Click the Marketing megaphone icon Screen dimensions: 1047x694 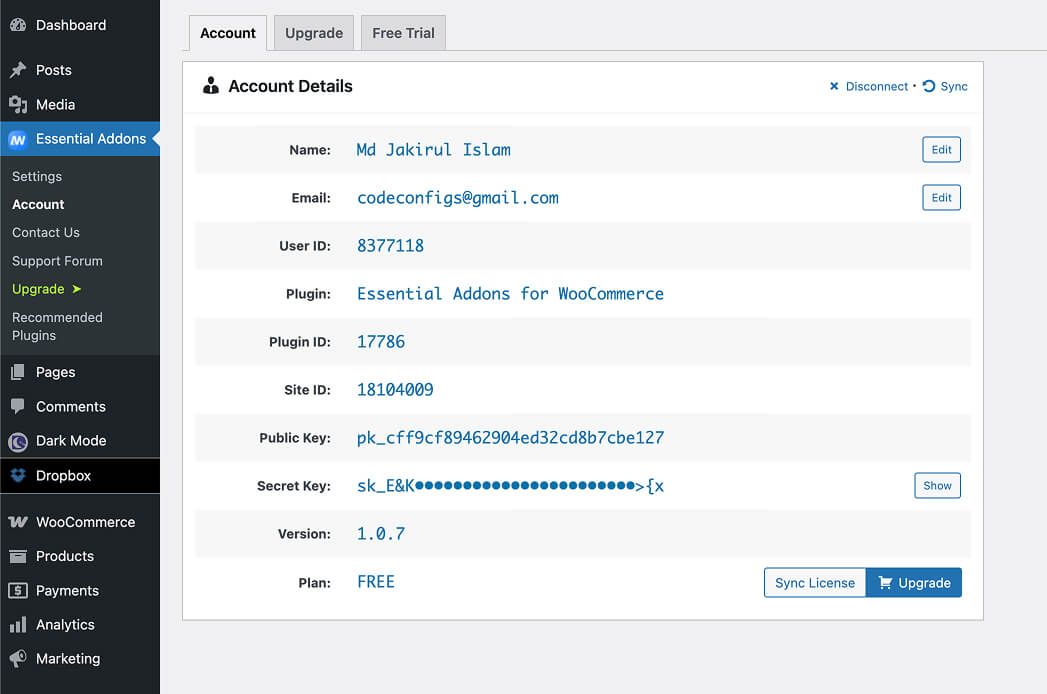tap(18, 659)
